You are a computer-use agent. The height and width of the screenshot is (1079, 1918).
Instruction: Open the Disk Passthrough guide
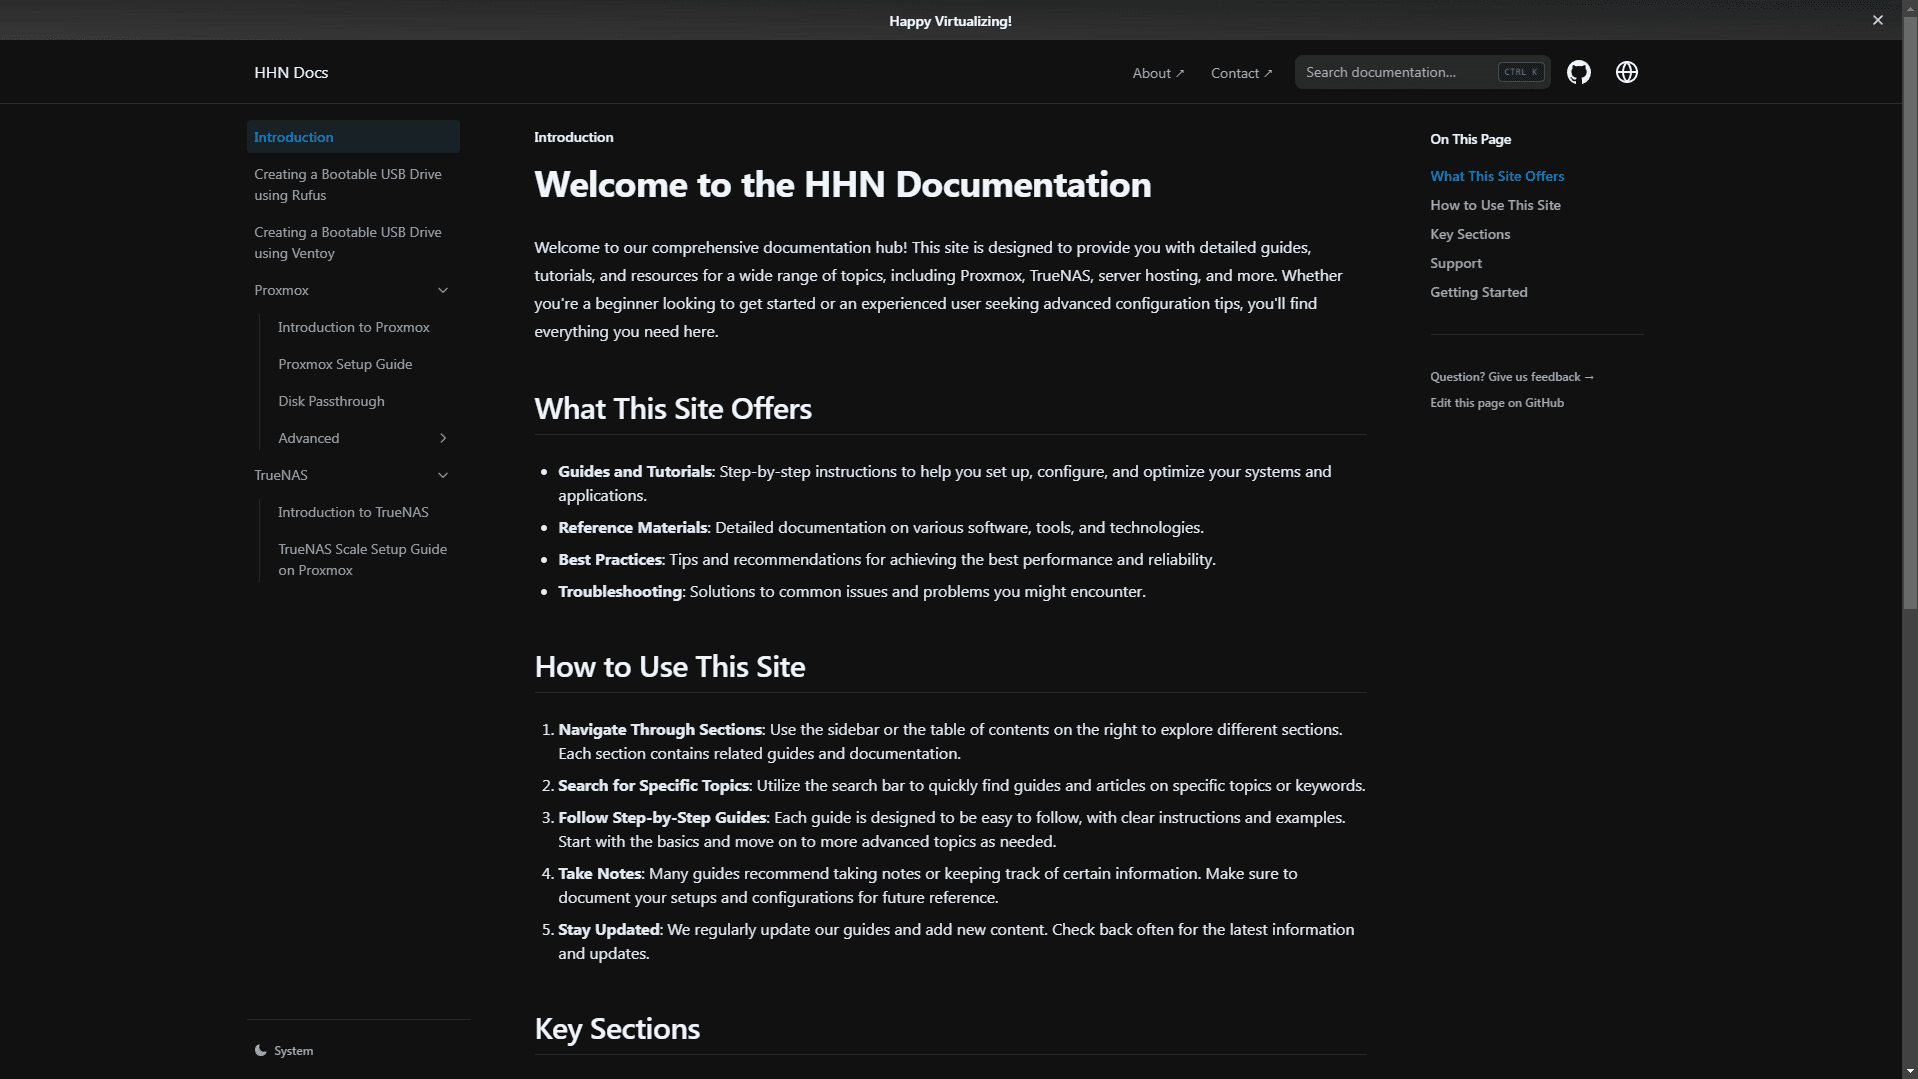pyautogui.click(x=331, y=400)
